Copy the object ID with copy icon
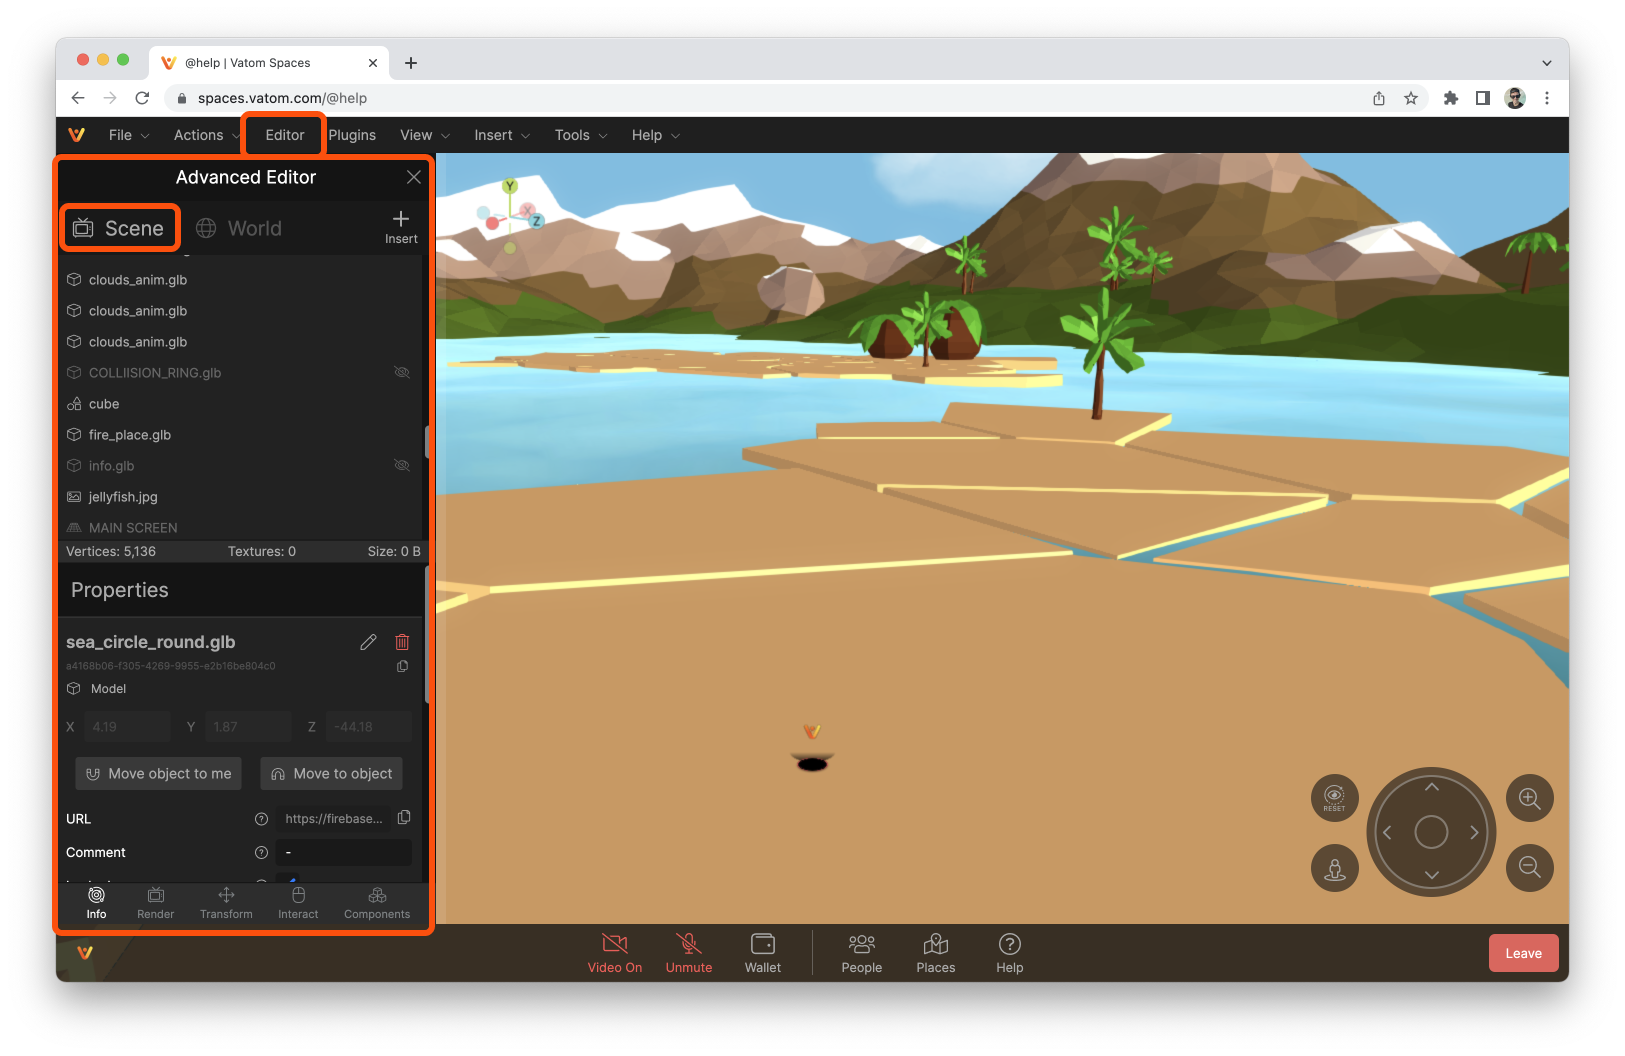Screen dimensions: 1625x1056 [402, 666]
